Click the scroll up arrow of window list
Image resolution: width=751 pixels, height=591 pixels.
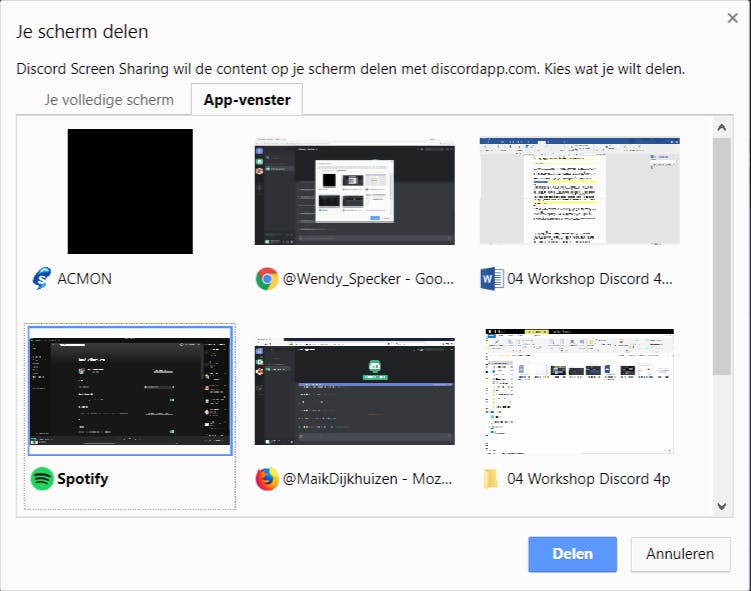[722, 127]
